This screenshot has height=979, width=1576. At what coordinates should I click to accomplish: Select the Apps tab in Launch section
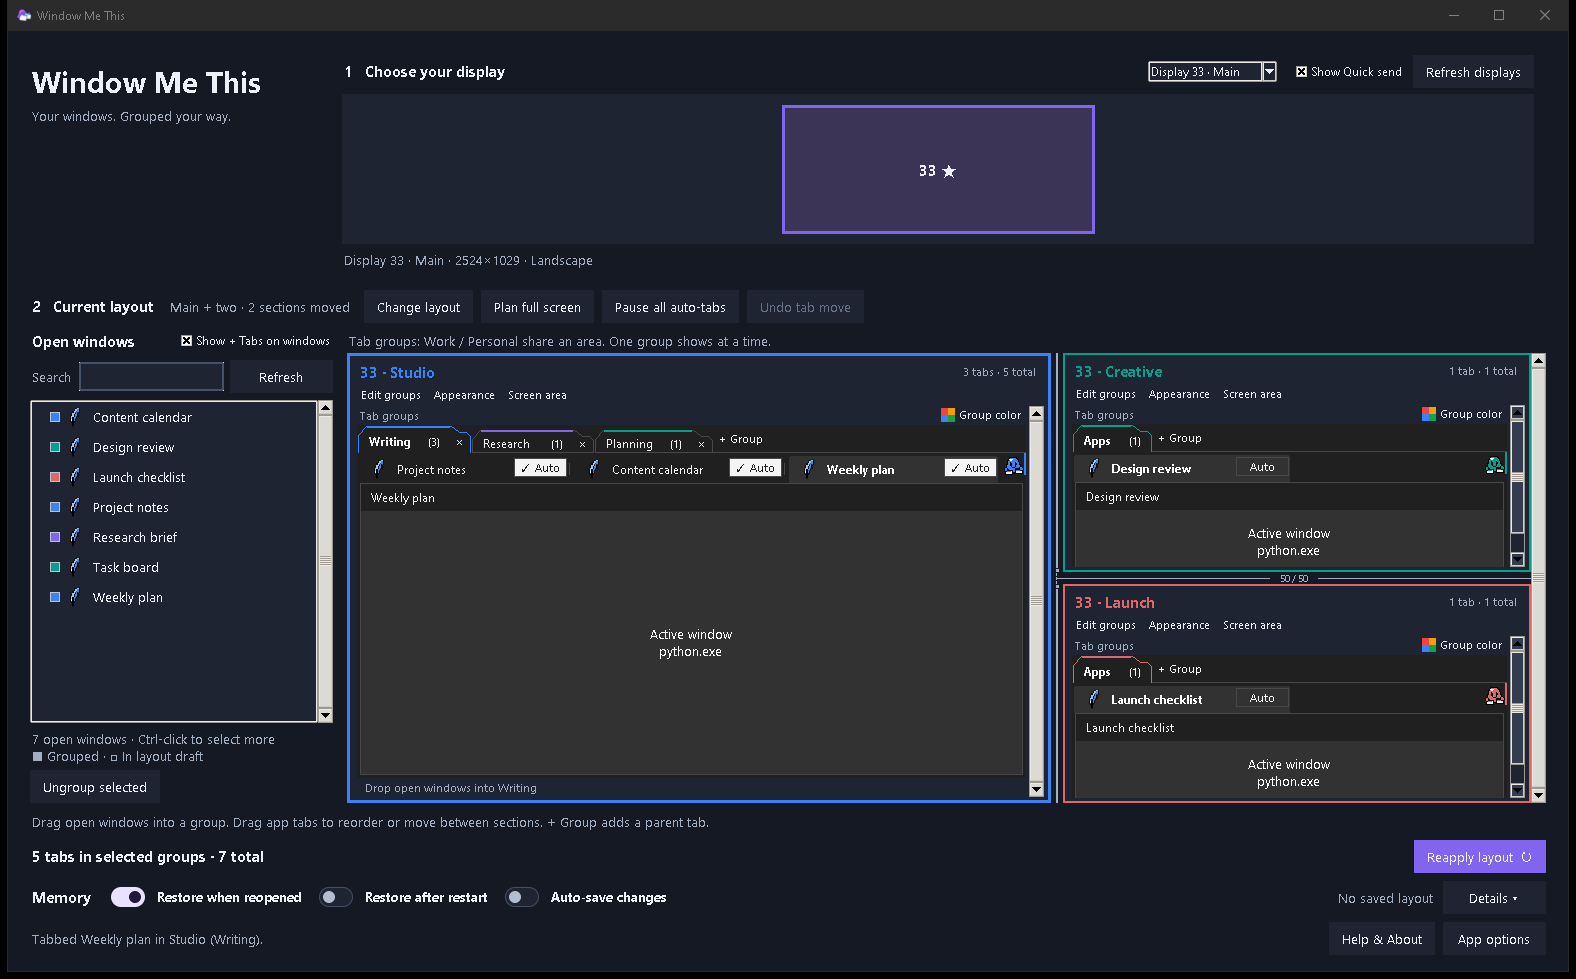pyautogui.click(x=1112, y=672)
